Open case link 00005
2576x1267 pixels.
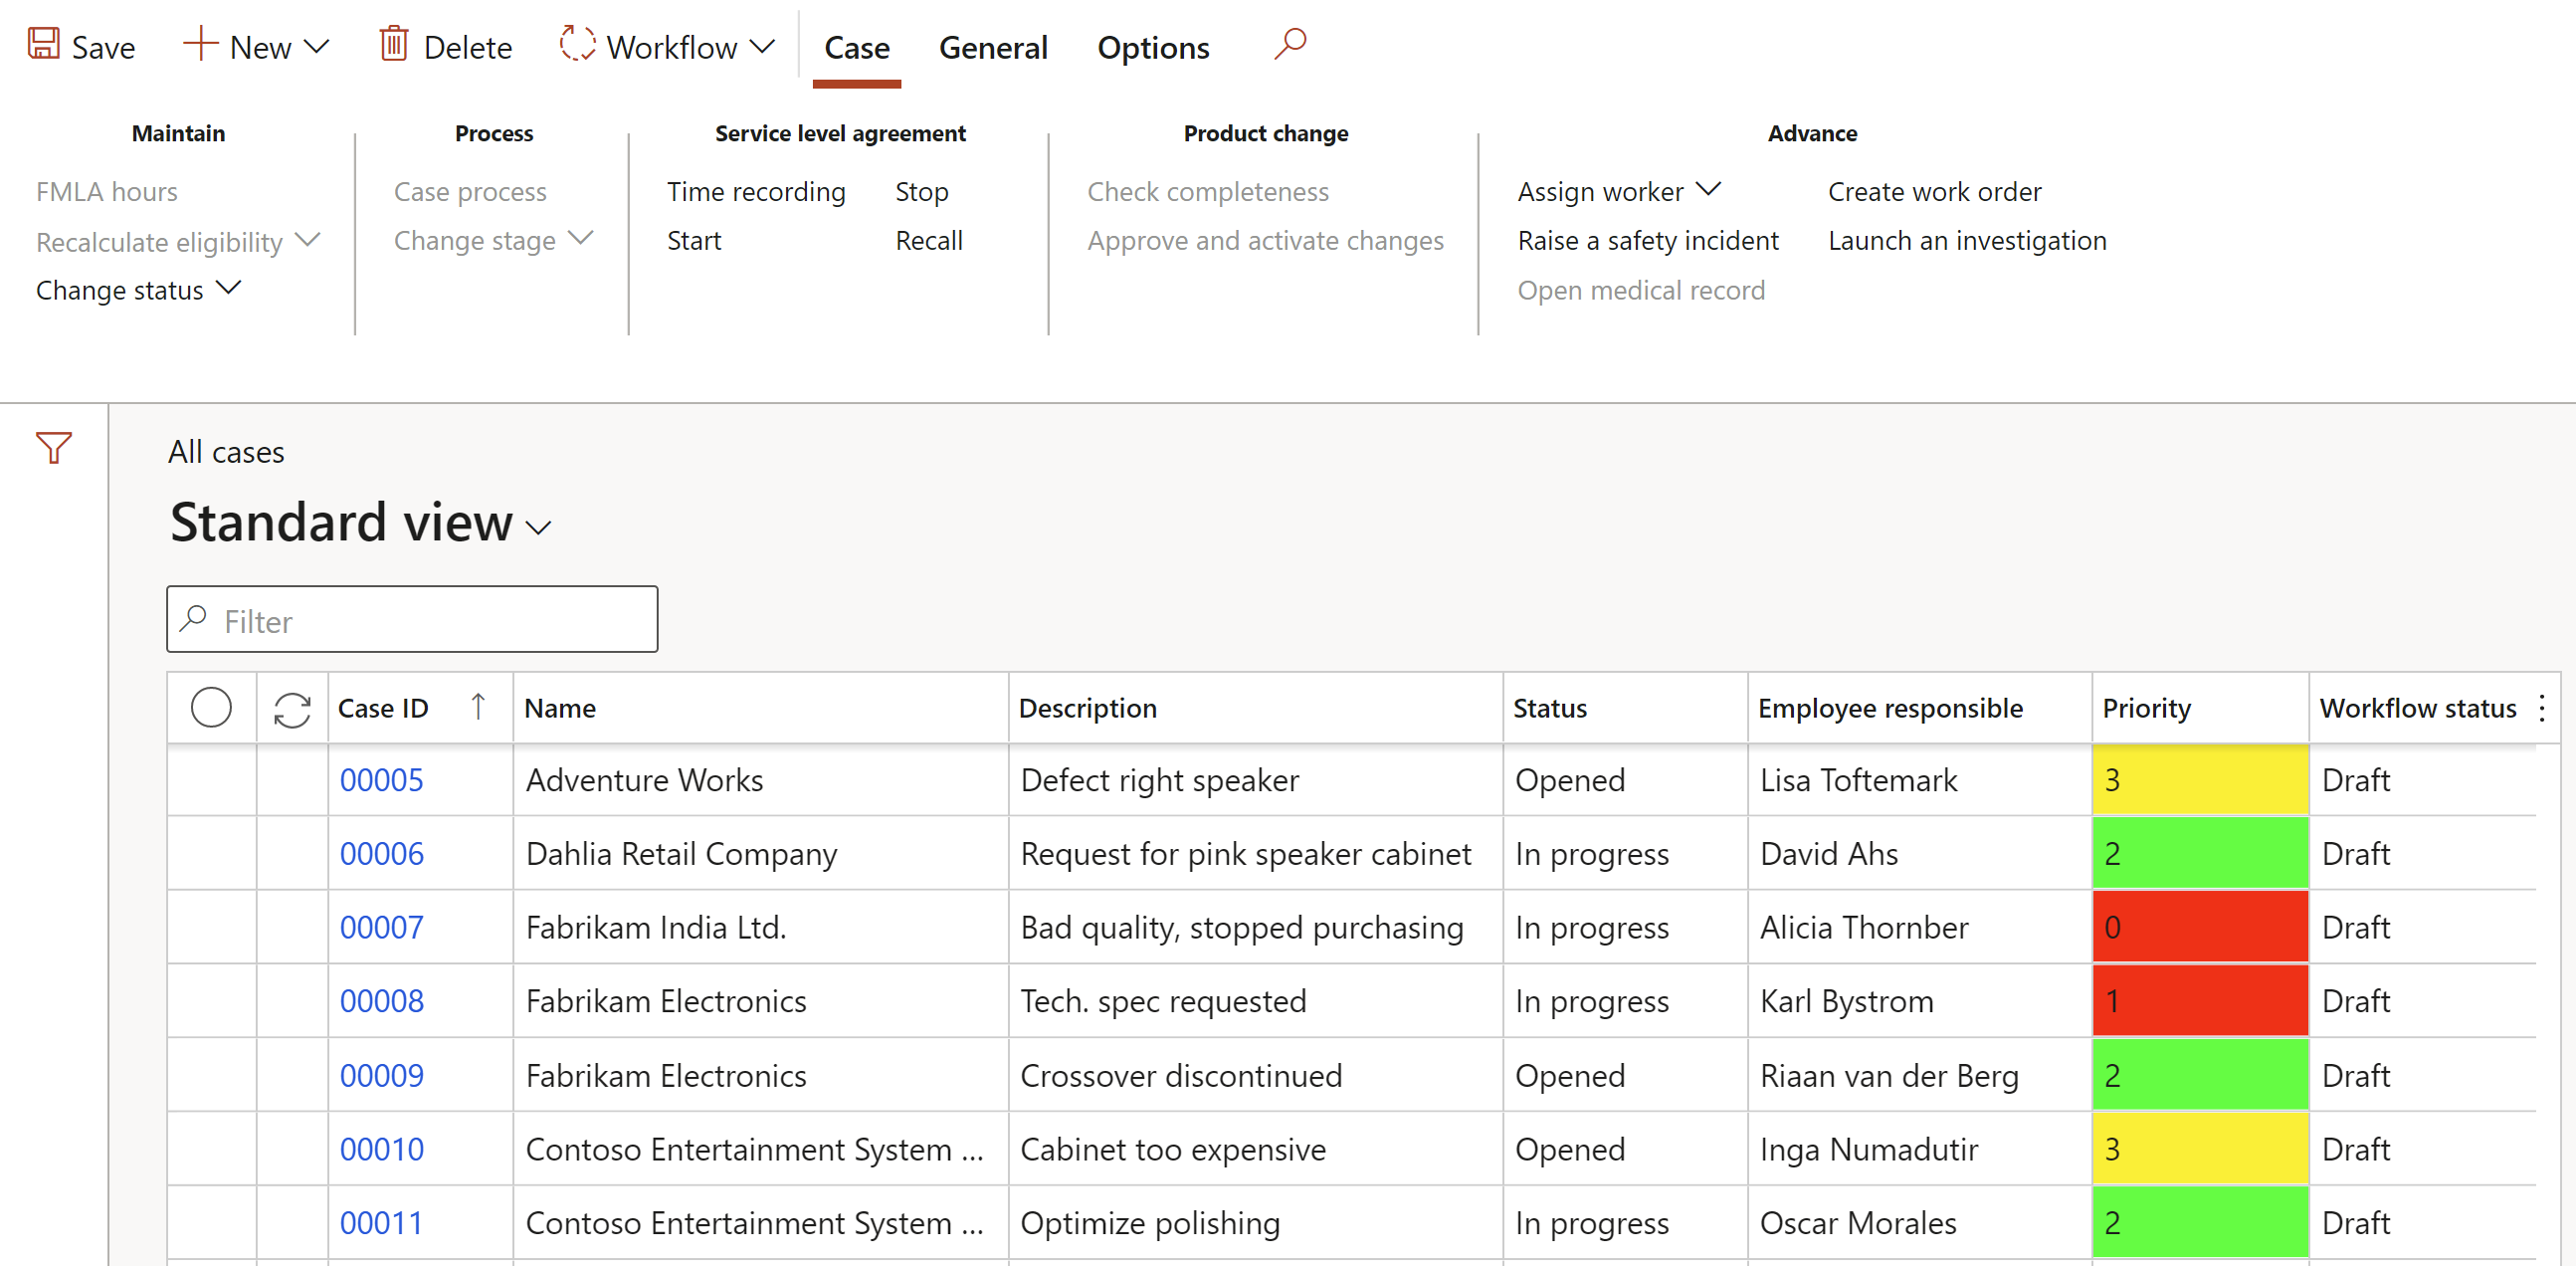tap(382, 780)
